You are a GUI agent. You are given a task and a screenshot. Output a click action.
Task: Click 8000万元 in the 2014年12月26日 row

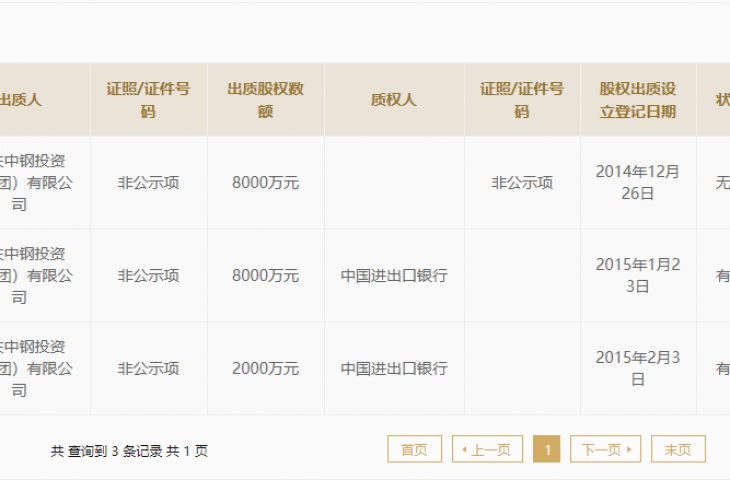(x=265, y=183)
